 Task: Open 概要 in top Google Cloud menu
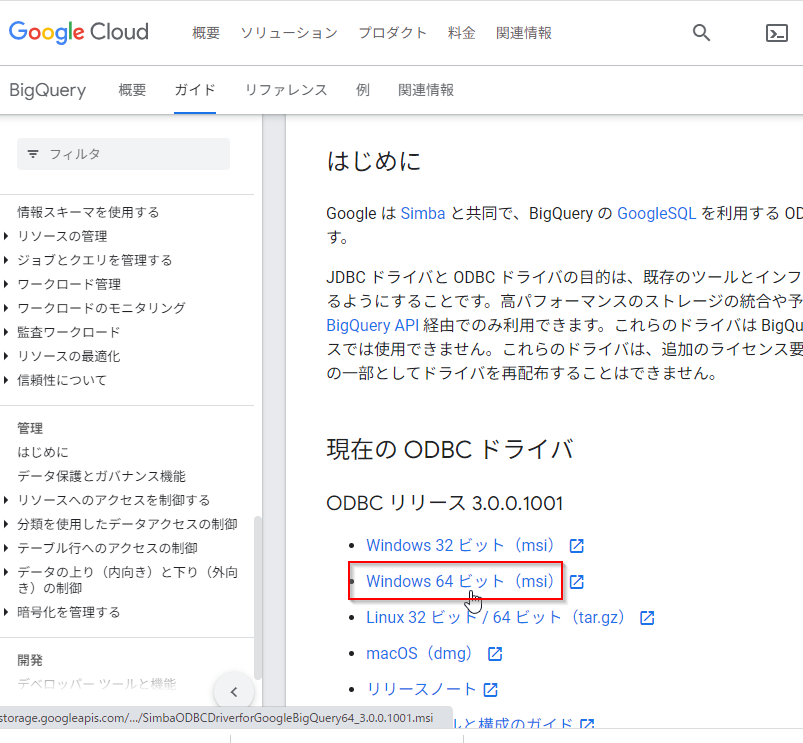[206, 33]
